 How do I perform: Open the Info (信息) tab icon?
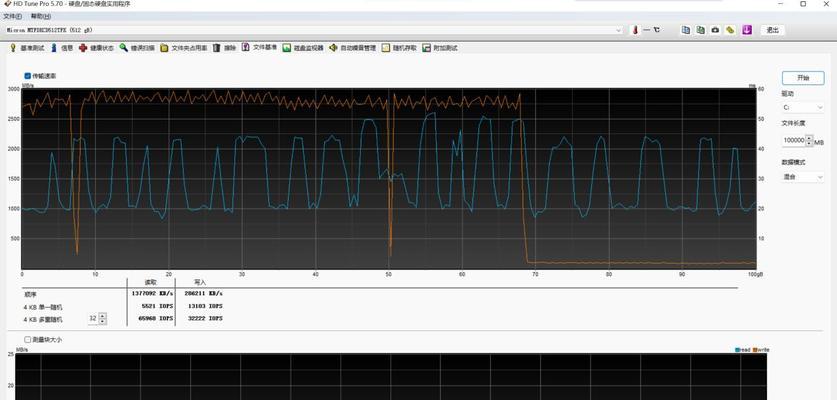54,48
